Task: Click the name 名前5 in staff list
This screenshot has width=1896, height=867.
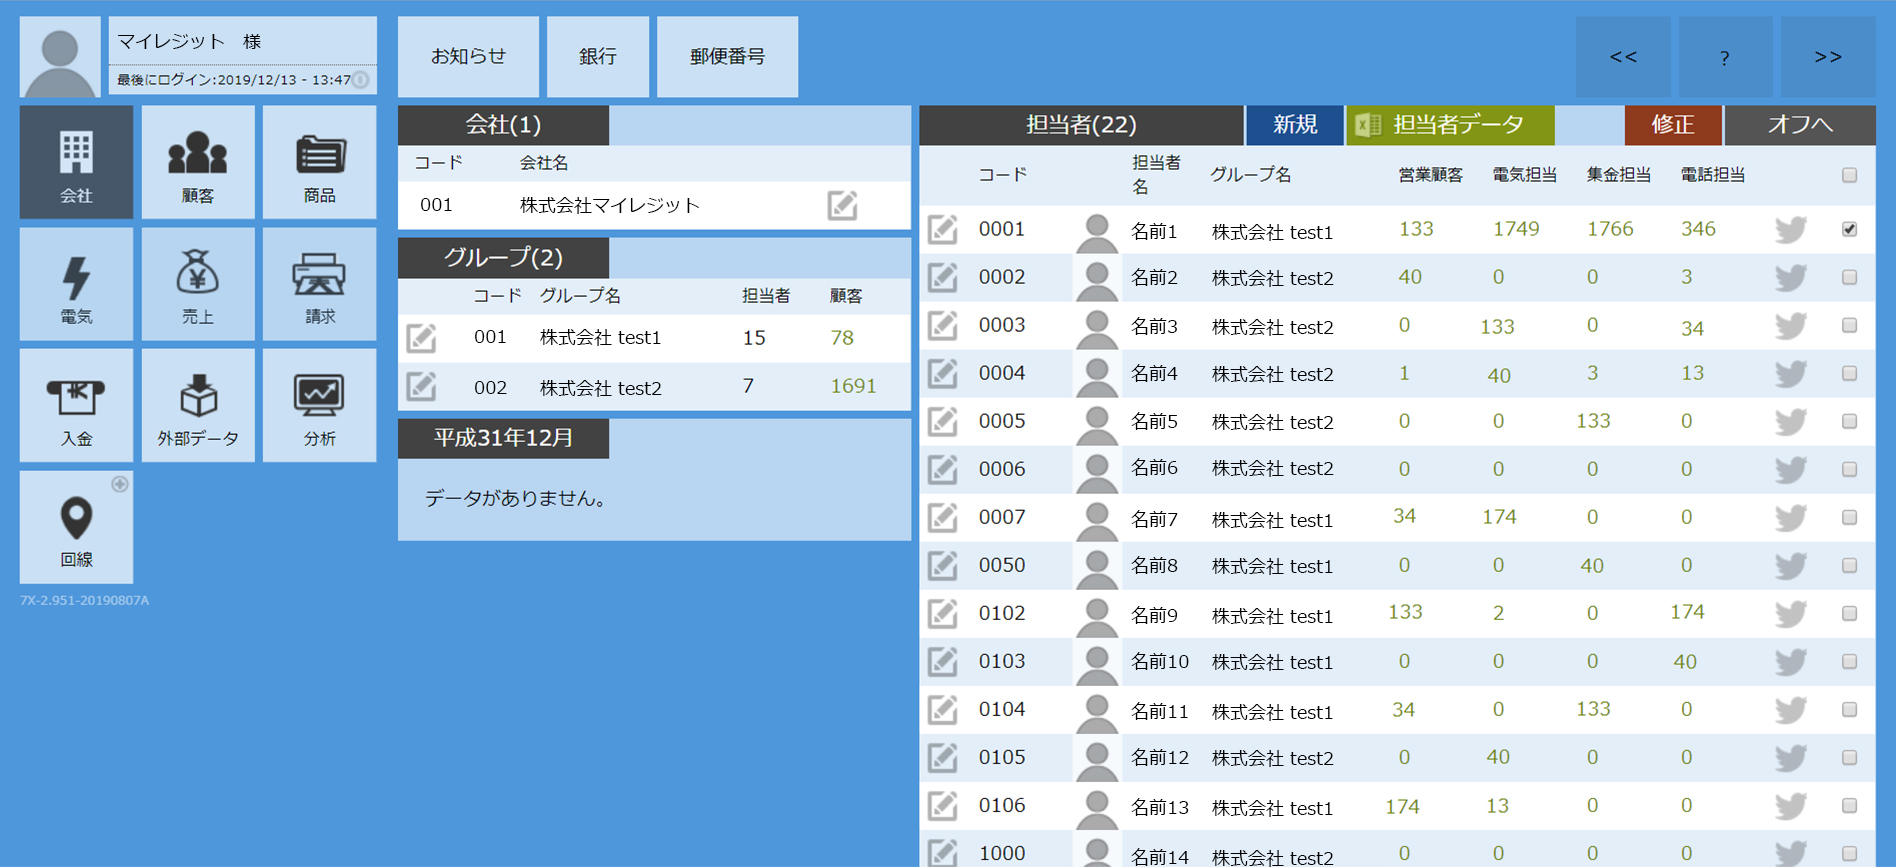Action: [1154, 422]
